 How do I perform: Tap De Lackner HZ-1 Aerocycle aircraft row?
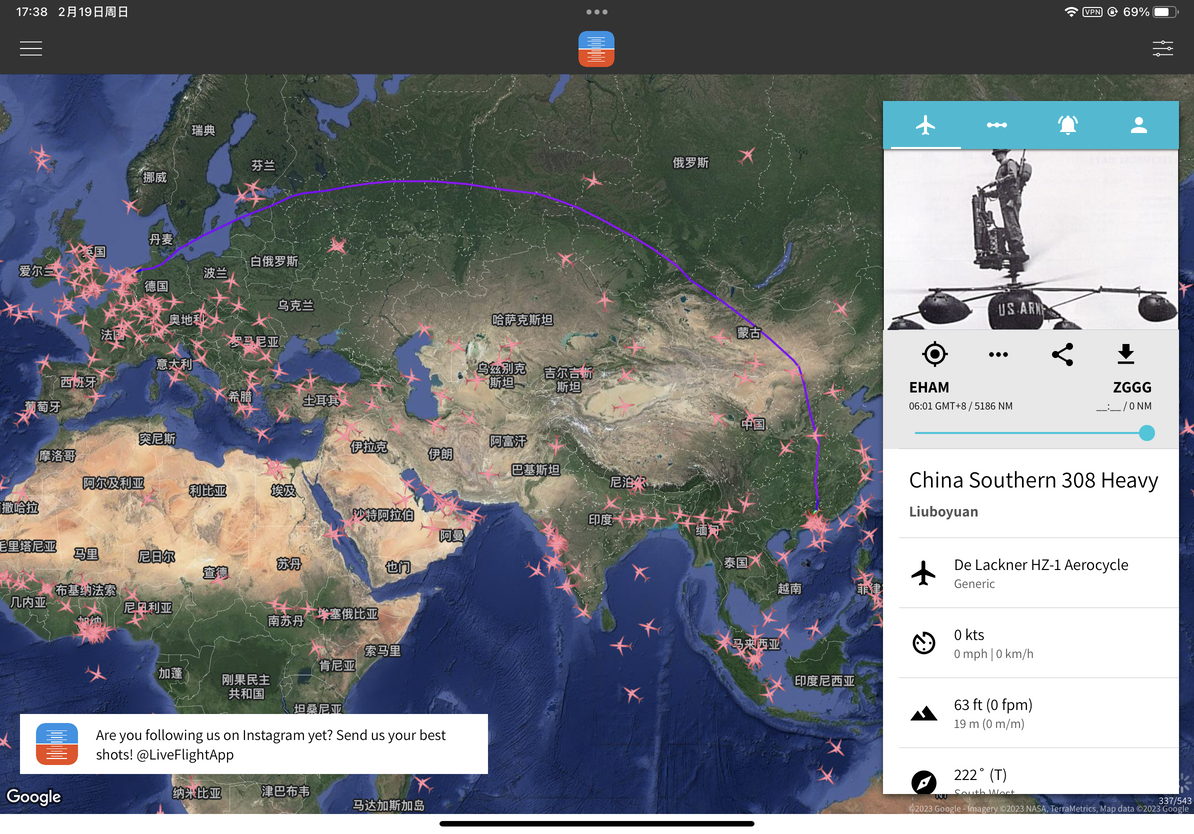pyautogui.click(x=1039, y=573)
